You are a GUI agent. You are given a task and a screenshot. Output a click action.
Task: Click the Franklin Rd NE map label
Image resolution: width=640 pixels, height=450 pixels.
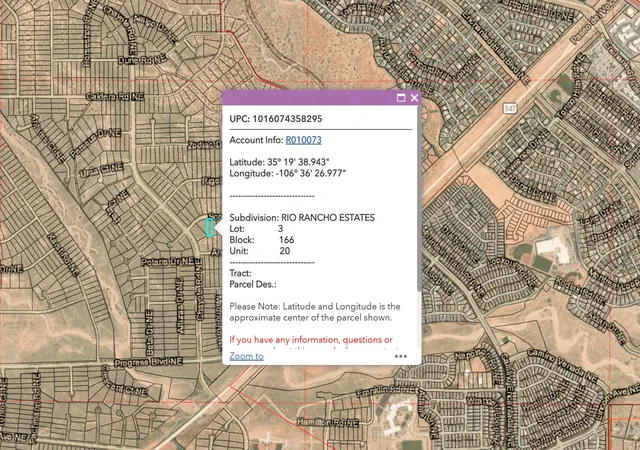(x=387, y=391)
